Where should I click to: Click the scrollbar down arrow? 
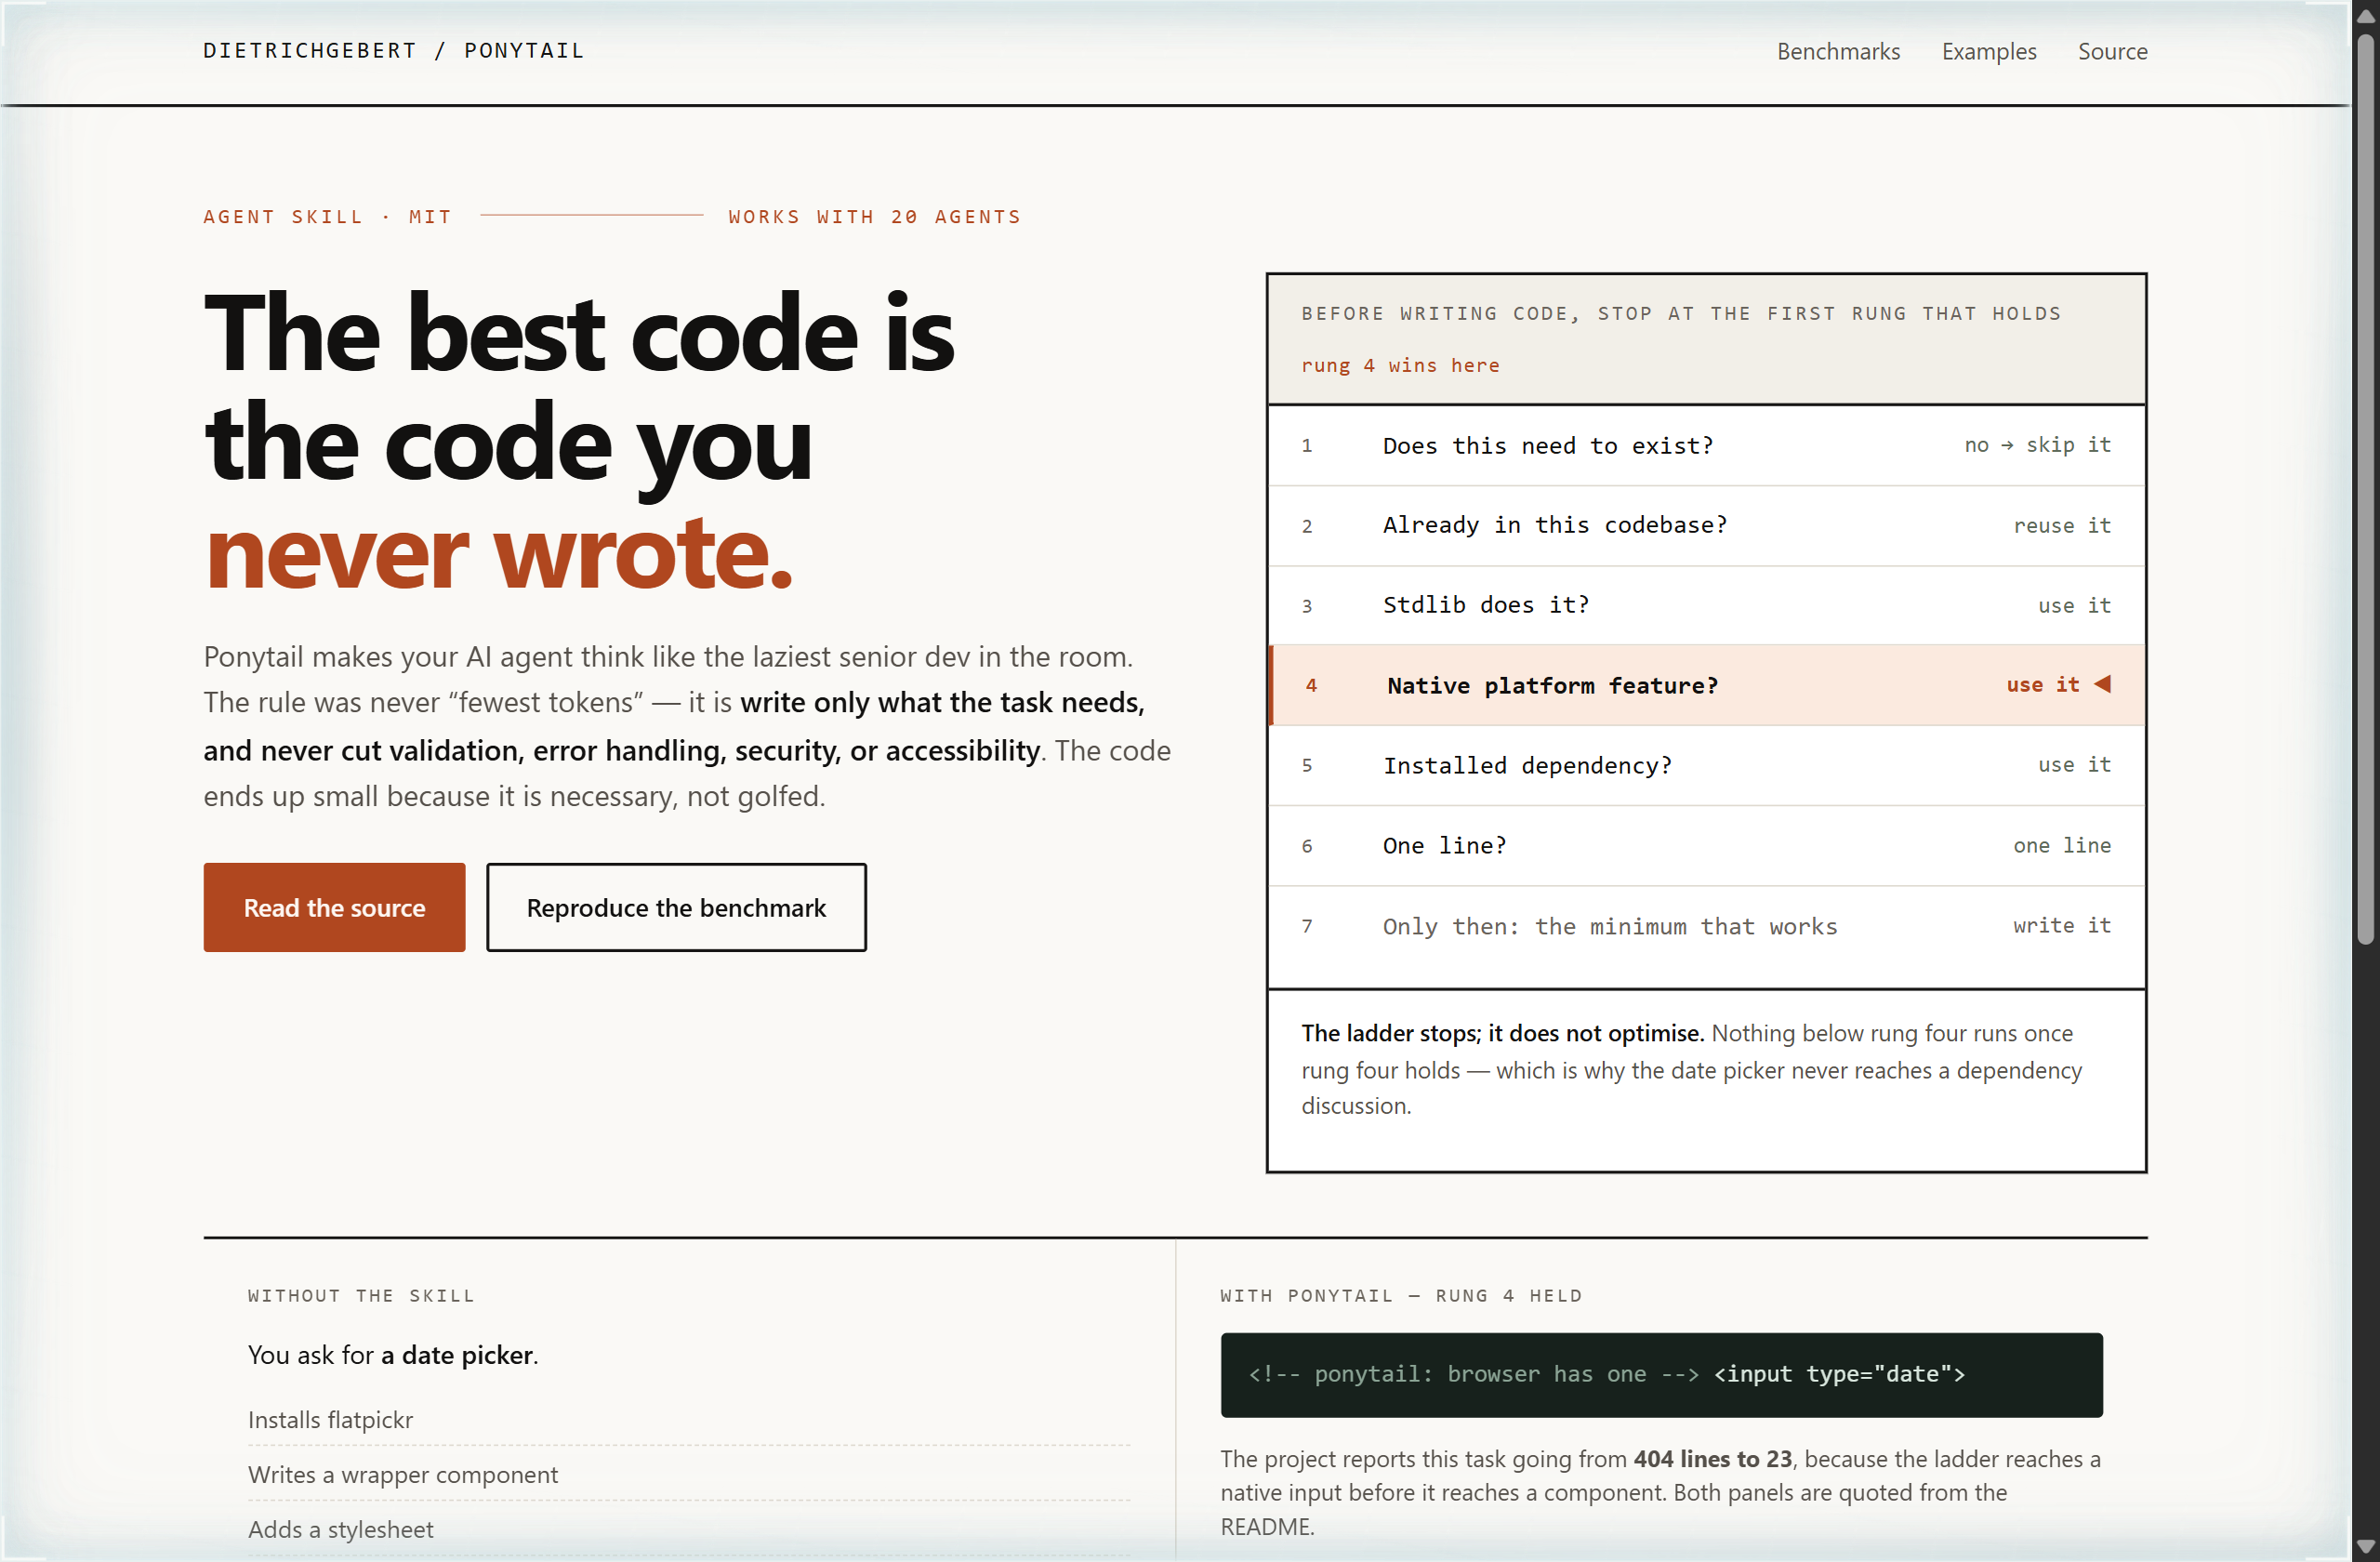[2365, 1547]
